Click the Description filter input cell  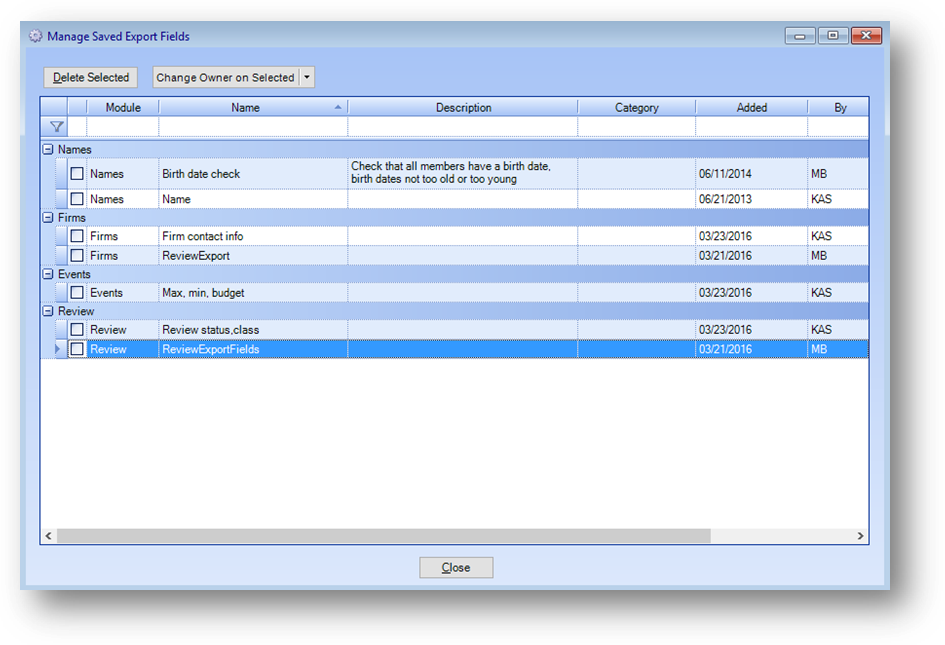tap(463, 127)
